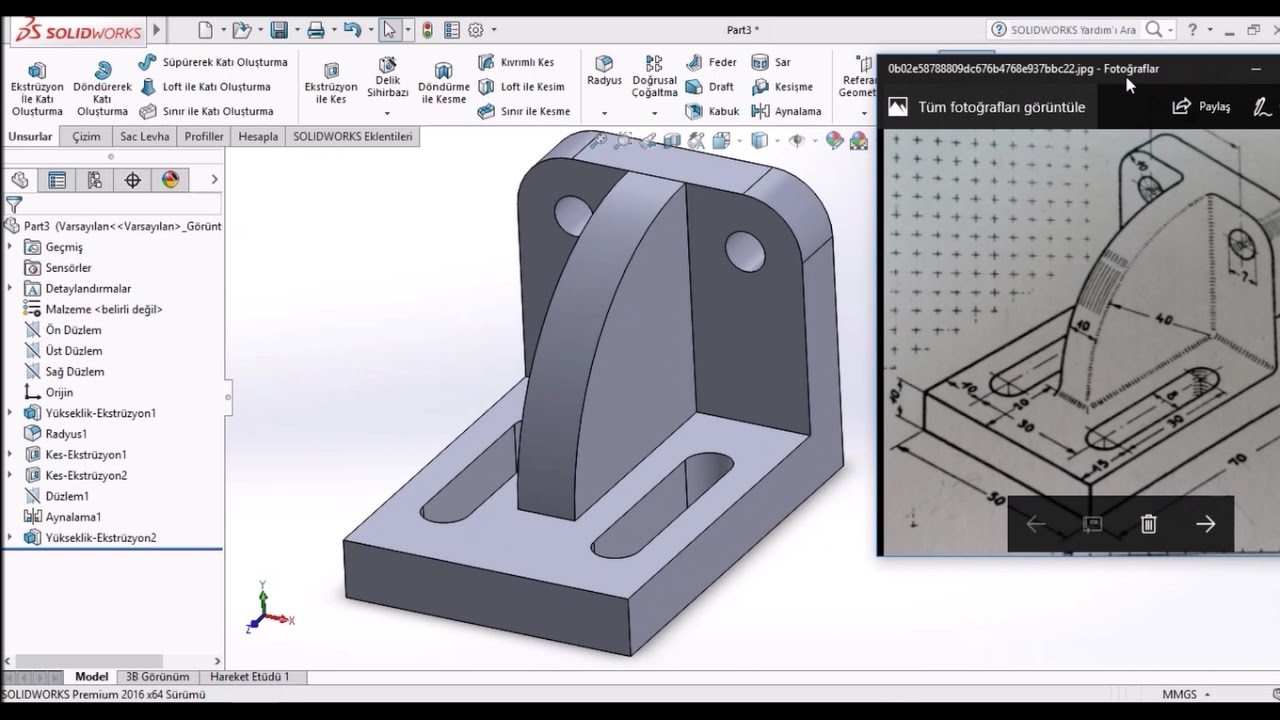Click the Loft ile Kesim tool
The image size is (1280, 720).
pos(521,87)
